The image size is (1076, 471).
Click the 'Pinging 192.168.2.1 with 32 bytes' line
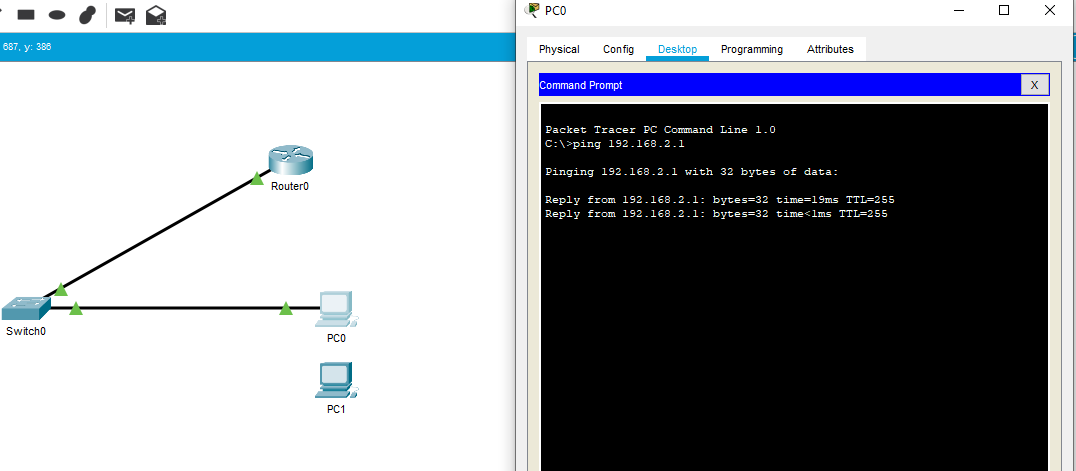[x=692, y=172]
